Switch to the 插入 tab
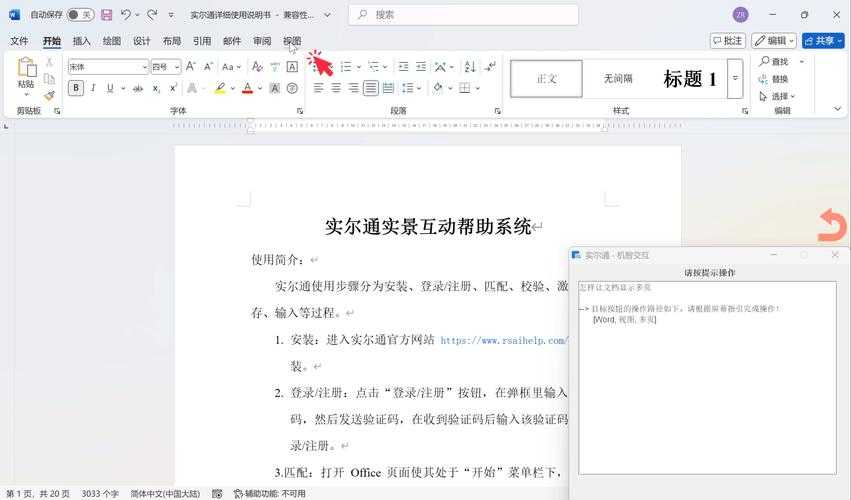 81,41
